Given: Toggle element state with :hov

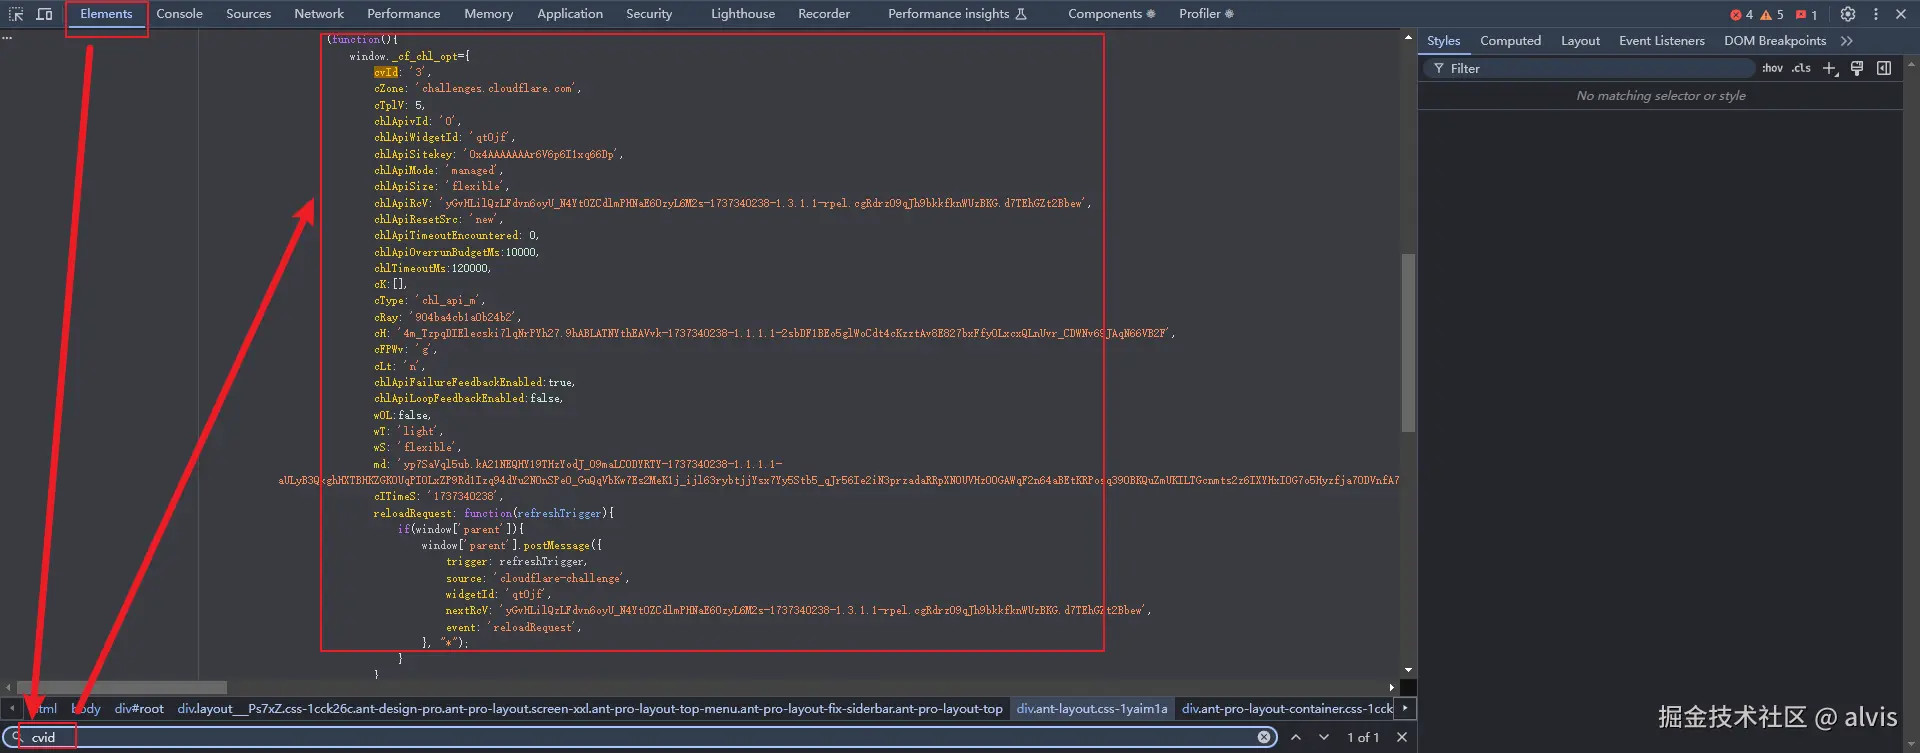Looking at the screenshot, I should (x=1773, y=68).
